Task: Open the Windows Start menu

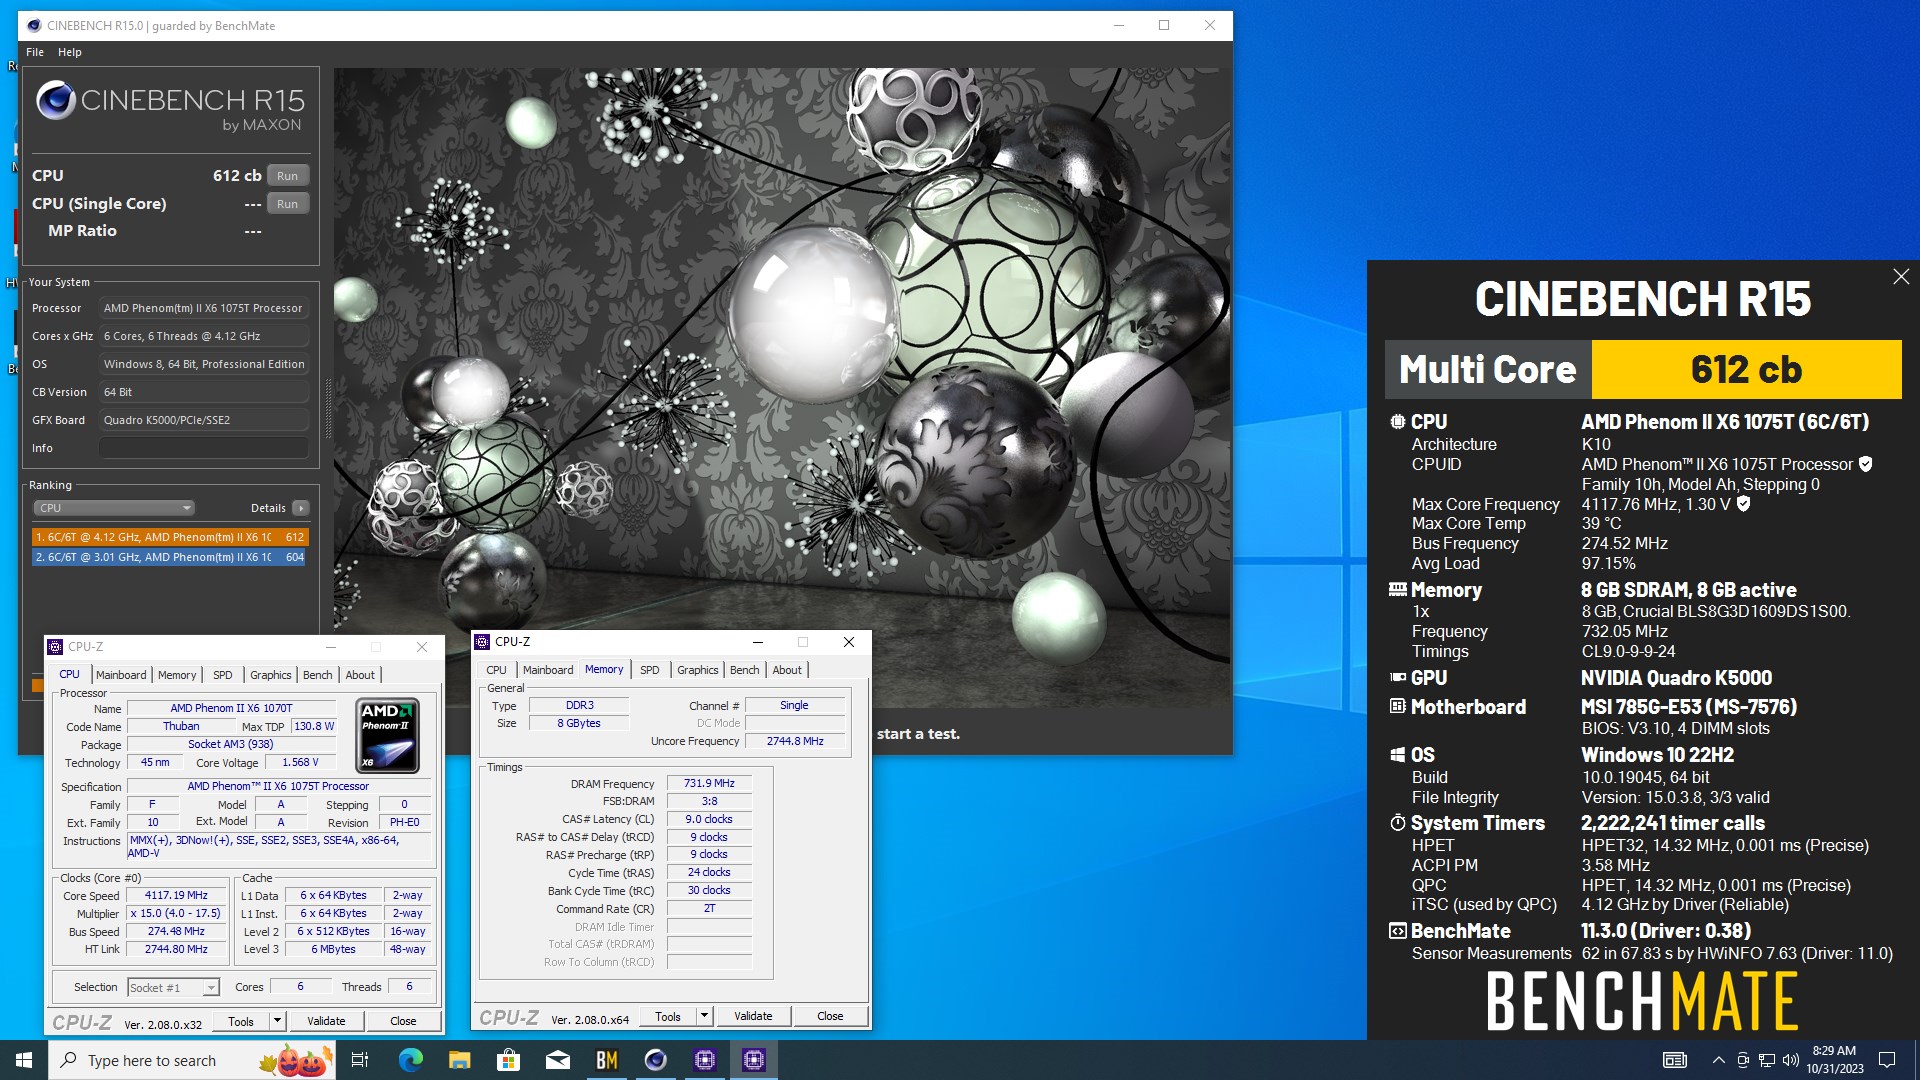Action: coord(24,1060)
